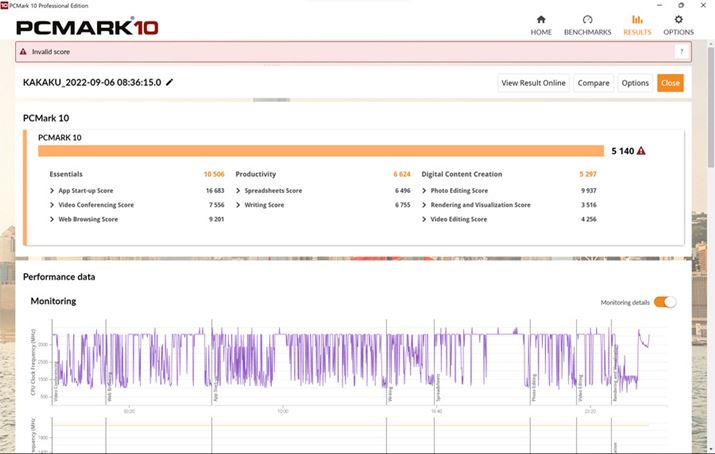Image resolution: width=715 pixels, height=454 pixels.
Task: Expand Rendering and Visualization Score row
Action: (x=425, y=205)
